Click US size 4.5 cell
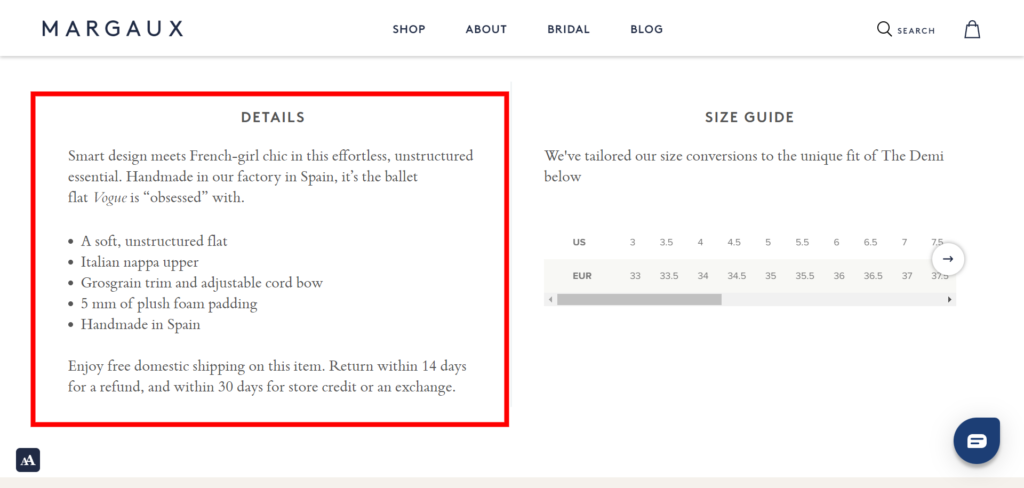Viewport: 1024px width, 488px height. click(x=734, y=242)
